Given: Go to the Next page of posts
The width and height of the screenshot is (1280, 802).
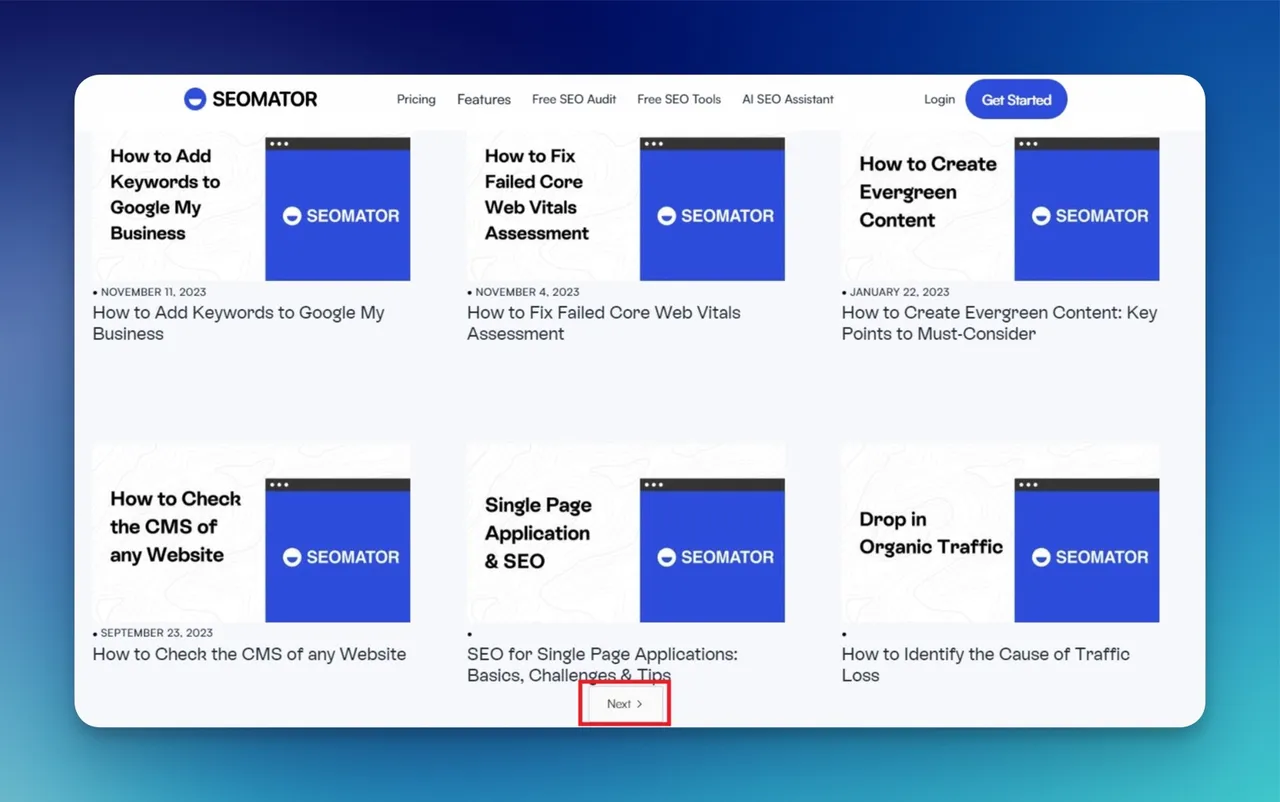Looking at the screenshot, I should [x=624, y=704].
